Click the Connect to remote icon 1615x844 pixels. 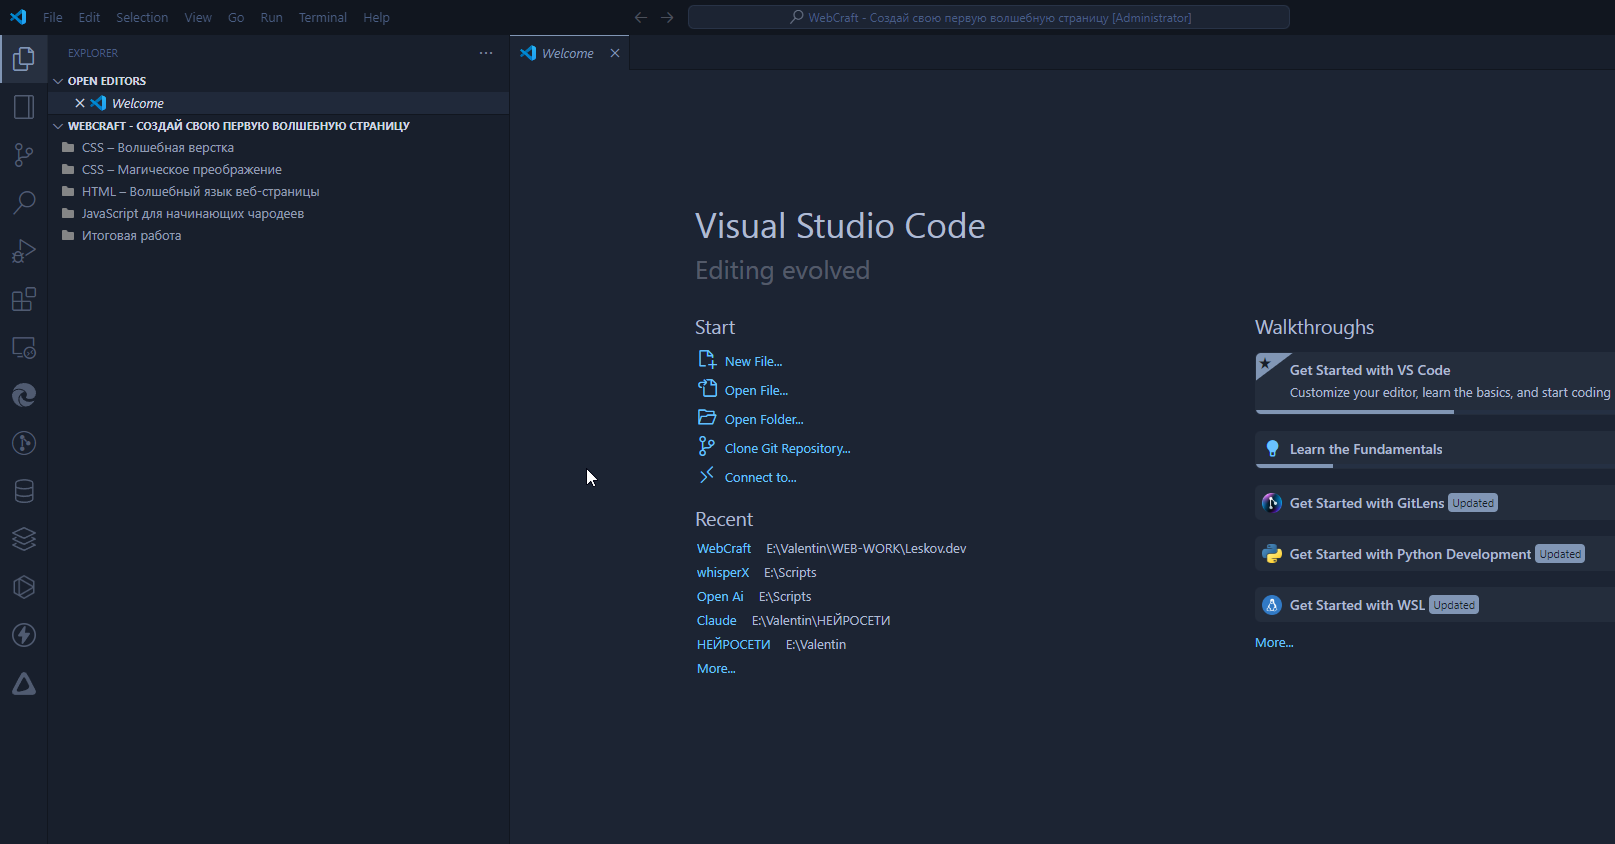click(x=707, y=476)
